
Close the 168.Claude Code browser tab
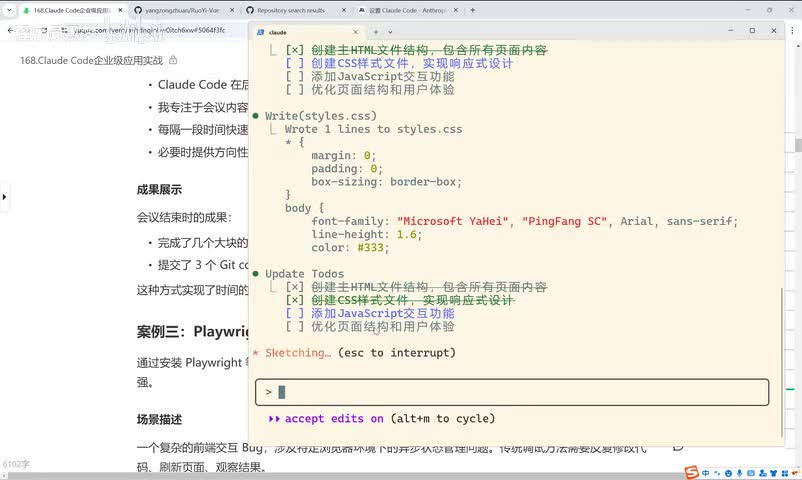(x=120, y=10)
